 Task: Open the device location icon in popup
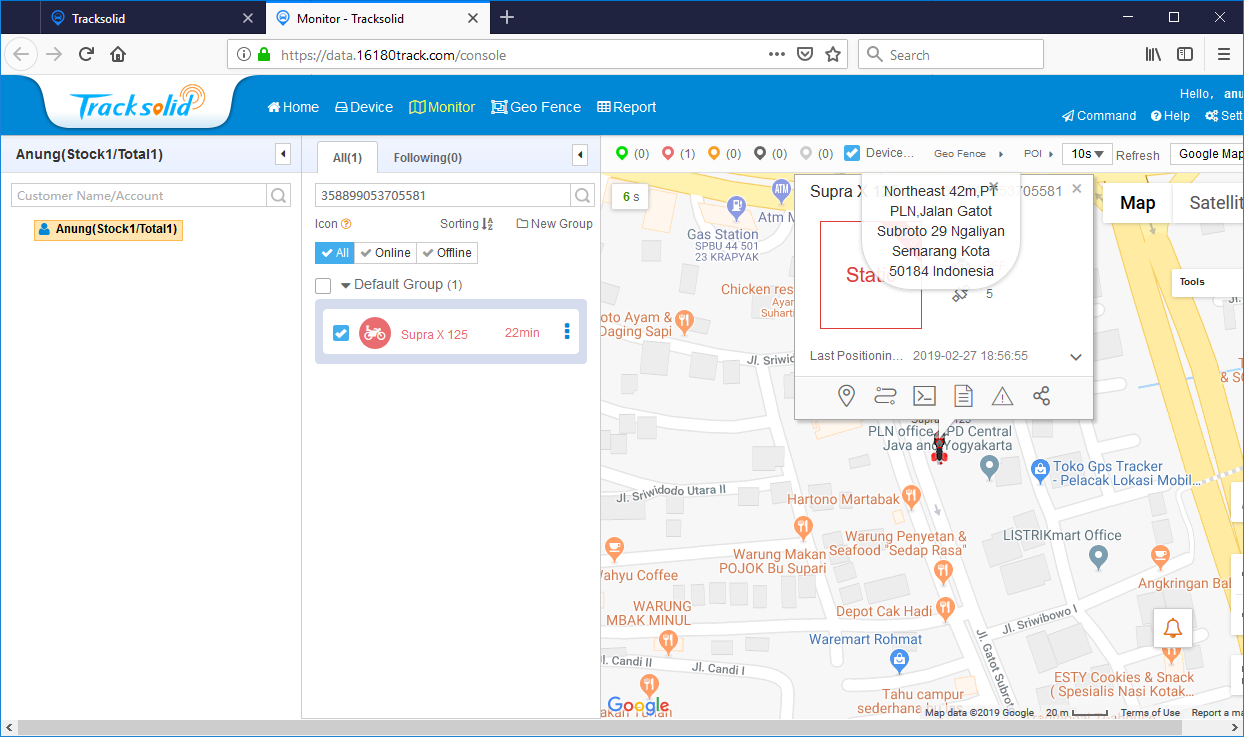pos(846,395)
